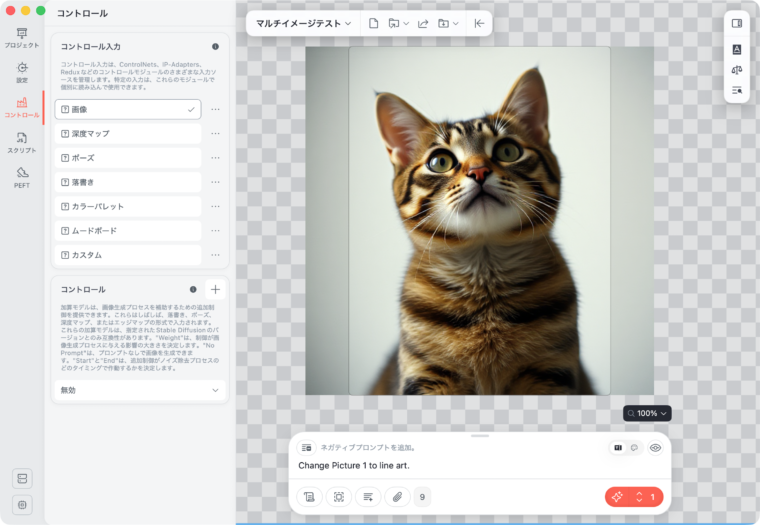Click the red generate button
This screenshot has height=525, width=760.
(617, 496)
